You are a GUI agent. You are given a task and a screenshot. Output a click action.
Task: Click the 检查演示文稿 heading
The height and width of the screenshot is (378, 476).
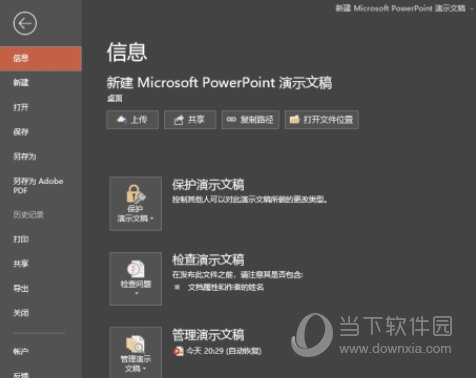(x=208, y=260)
